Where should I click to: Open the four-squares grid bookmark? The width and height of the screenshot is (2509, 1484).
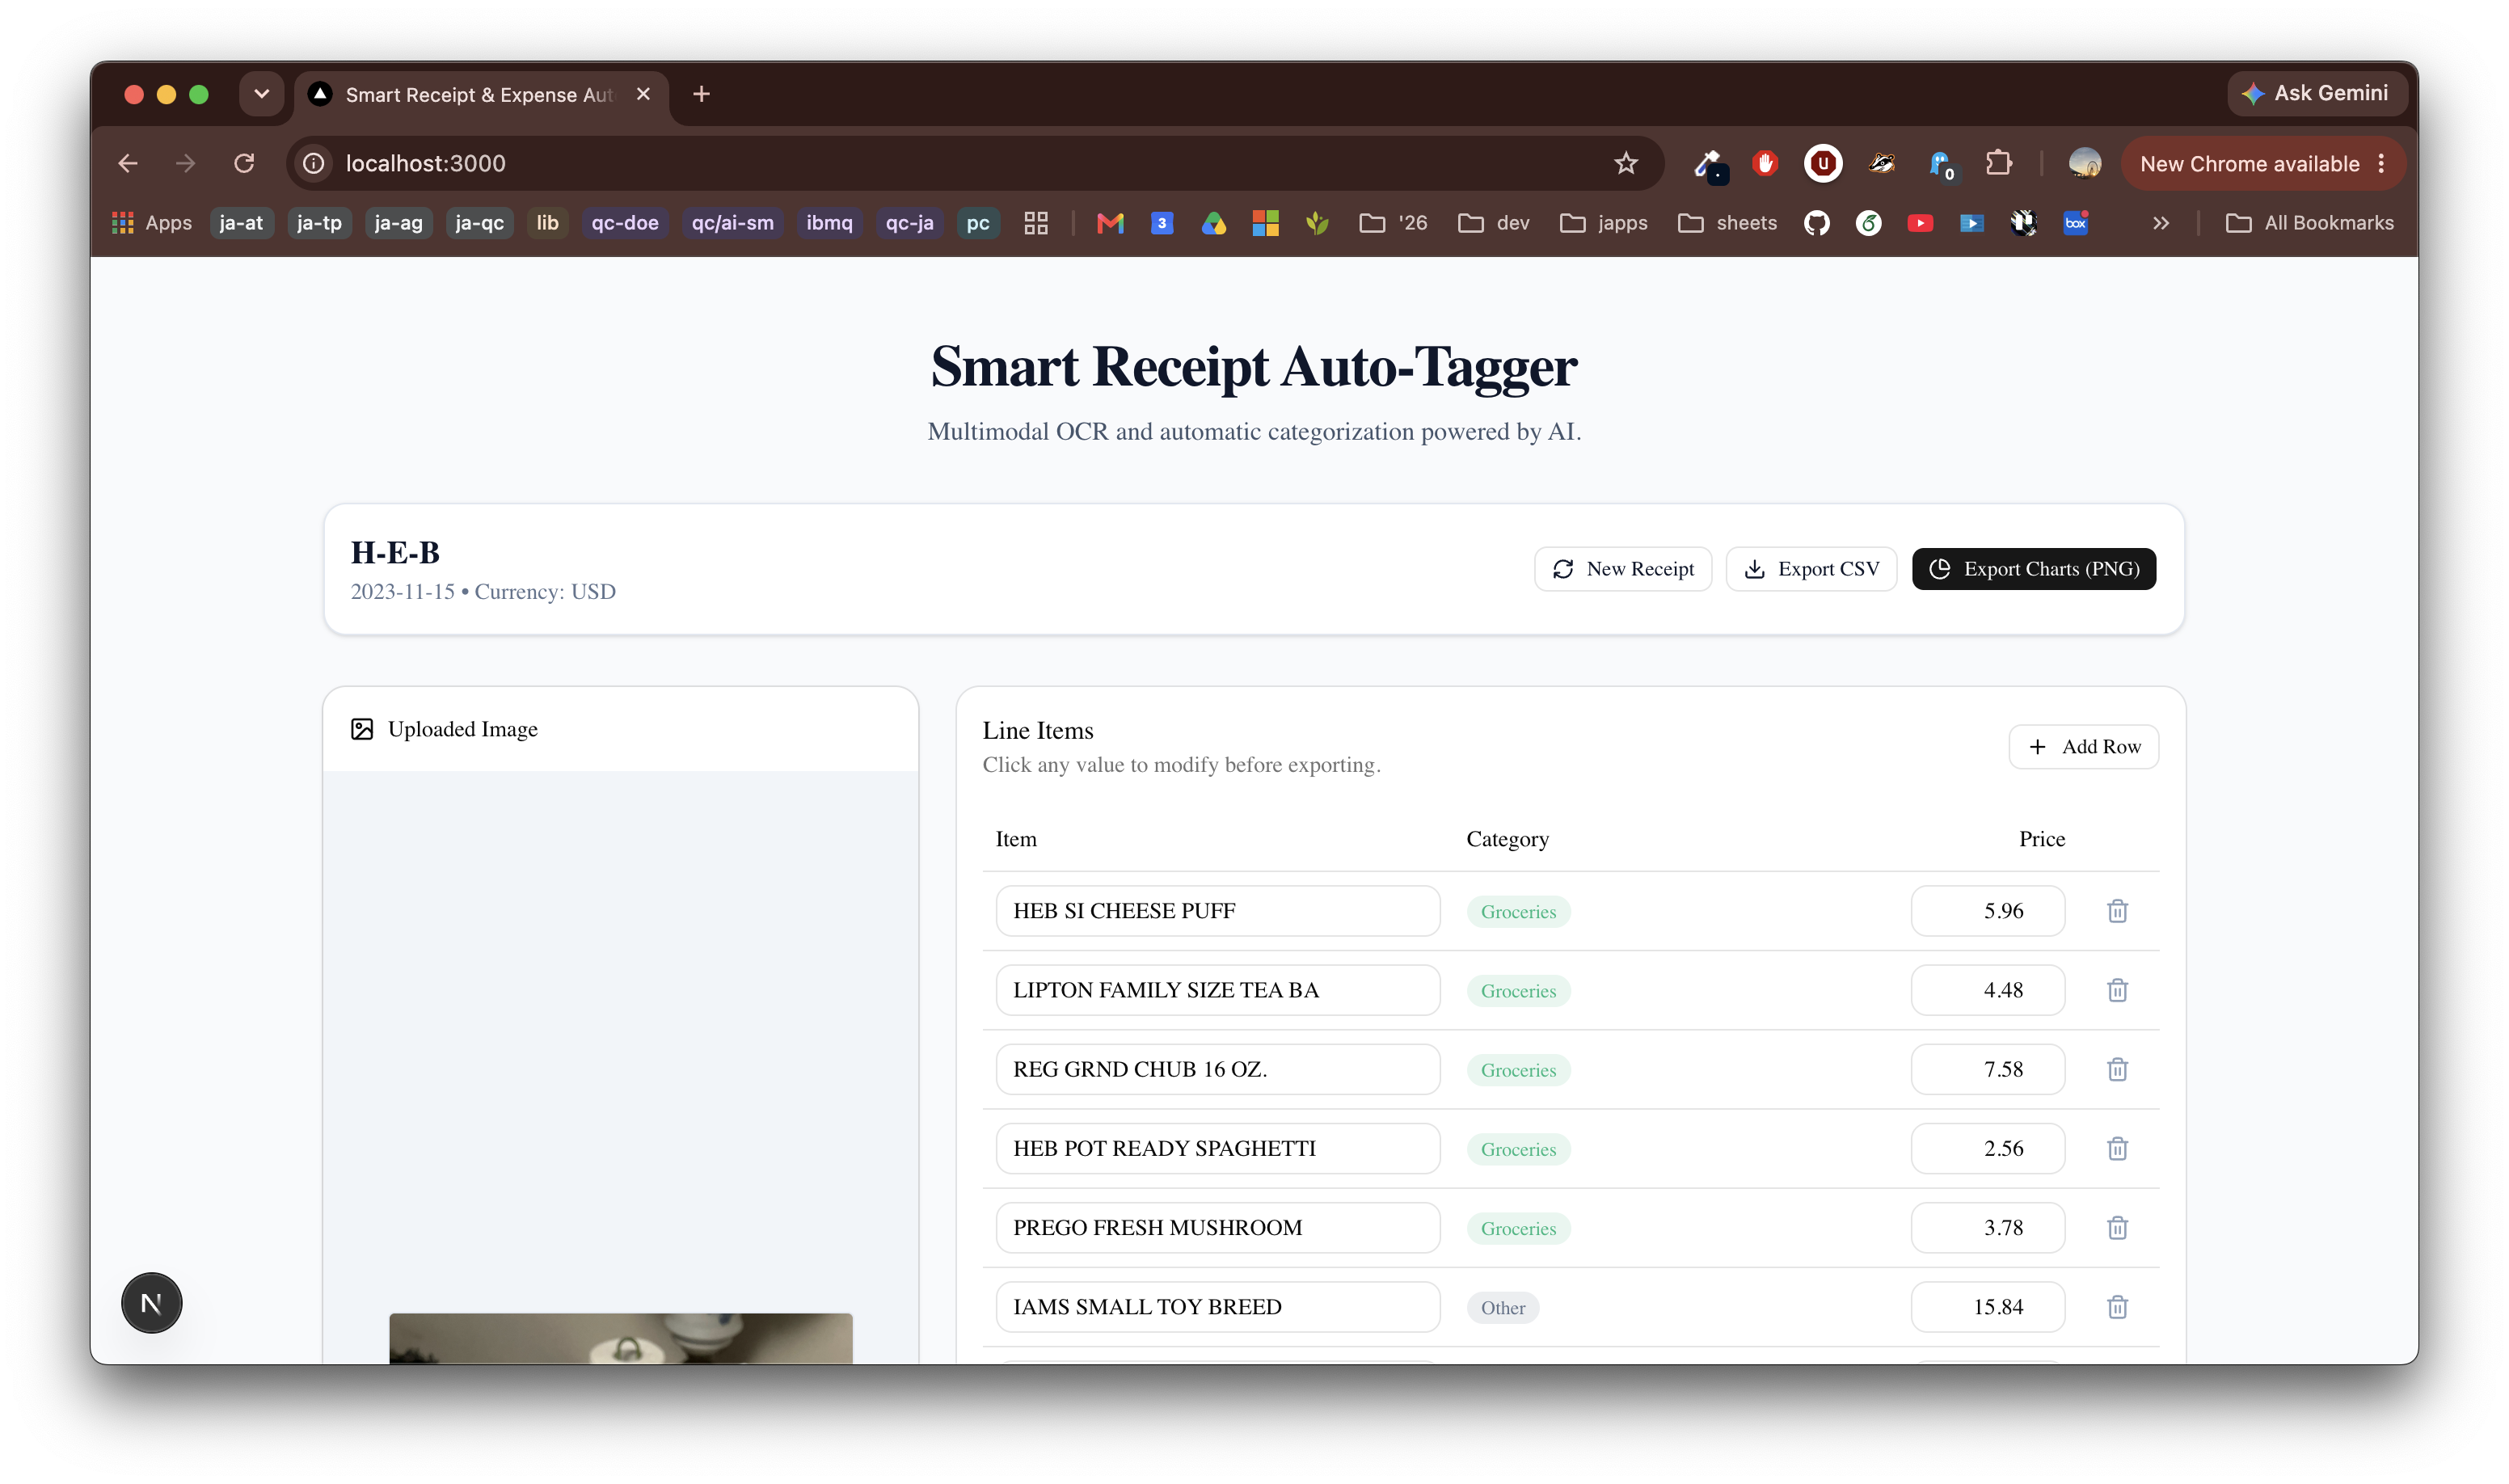point(1036,223)
